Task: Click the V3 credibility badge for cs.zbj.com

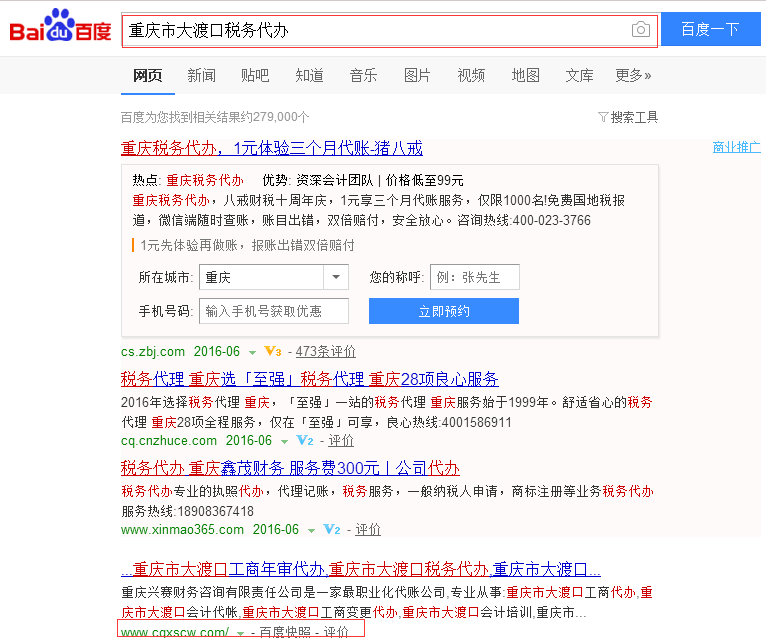Action: [x=272, y=352]
